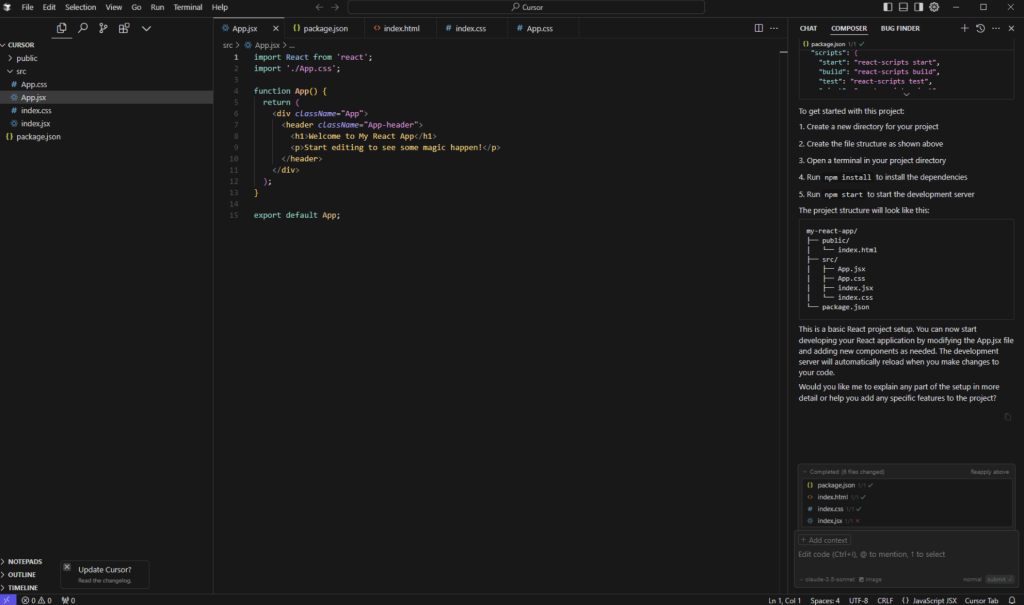Click Update Cursor? notification text
Screen dimensions: 1024x605
(x=104, y=570)
